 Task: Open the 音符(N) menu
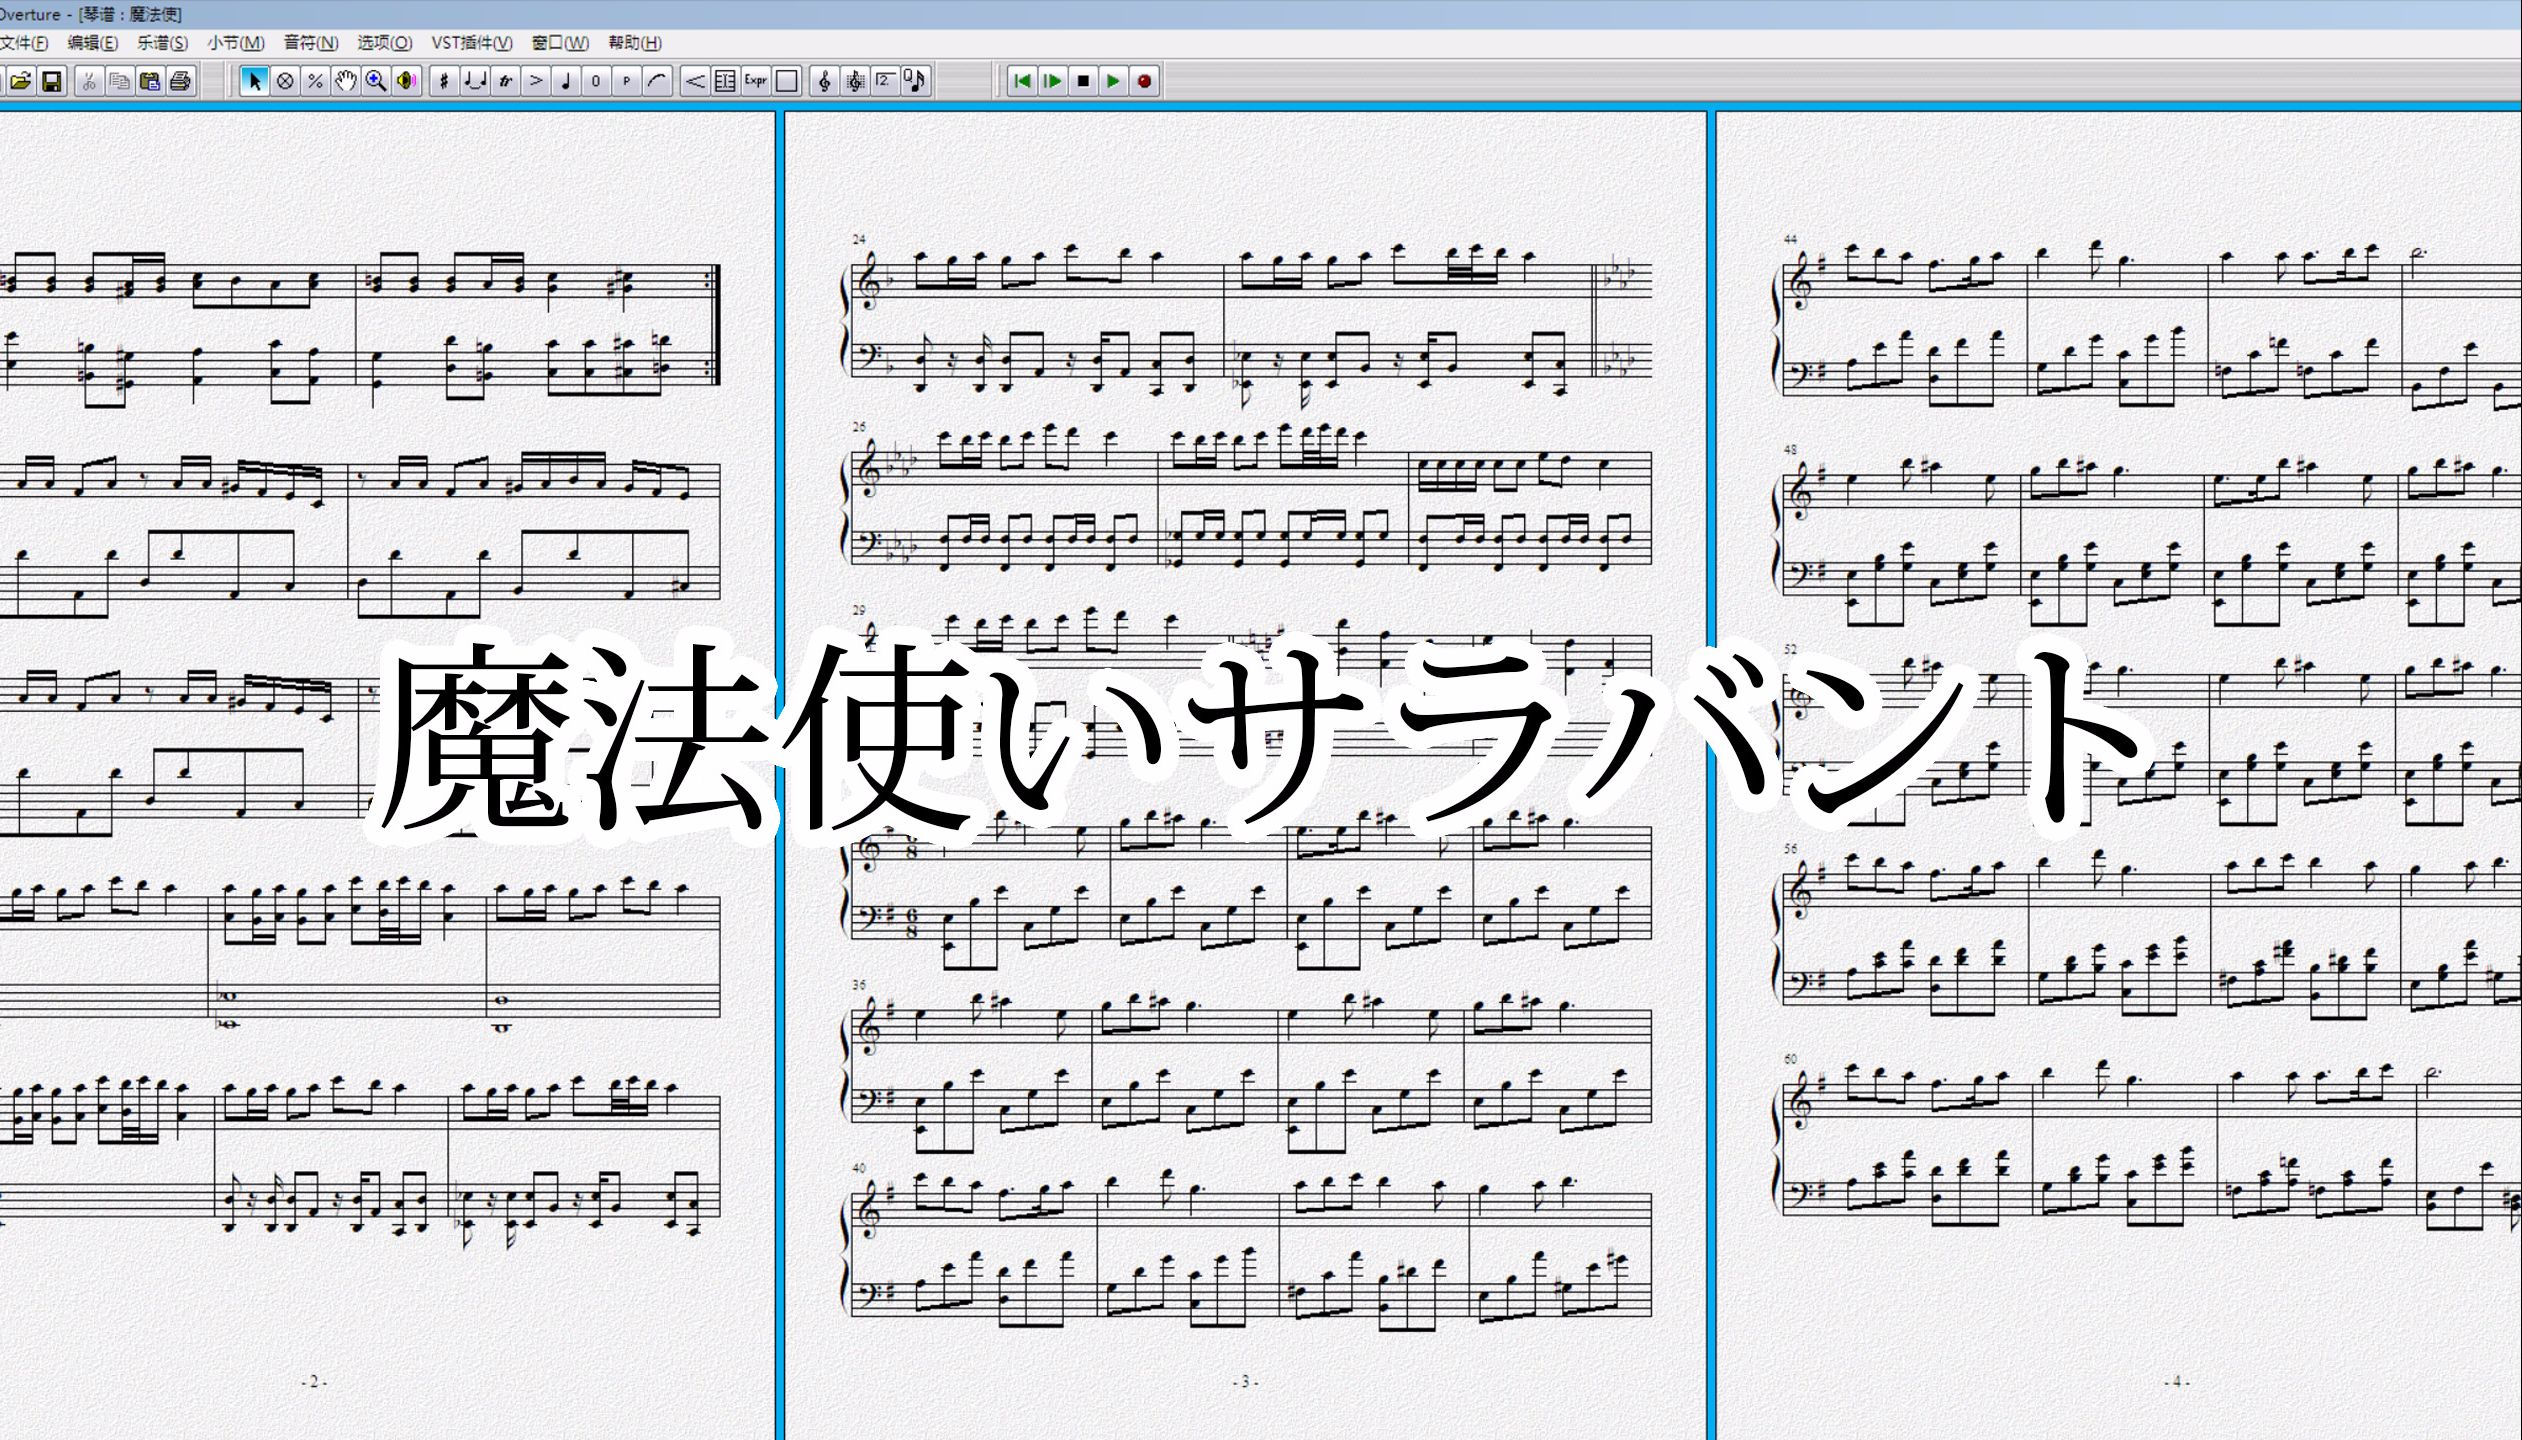tap(311, 42)
